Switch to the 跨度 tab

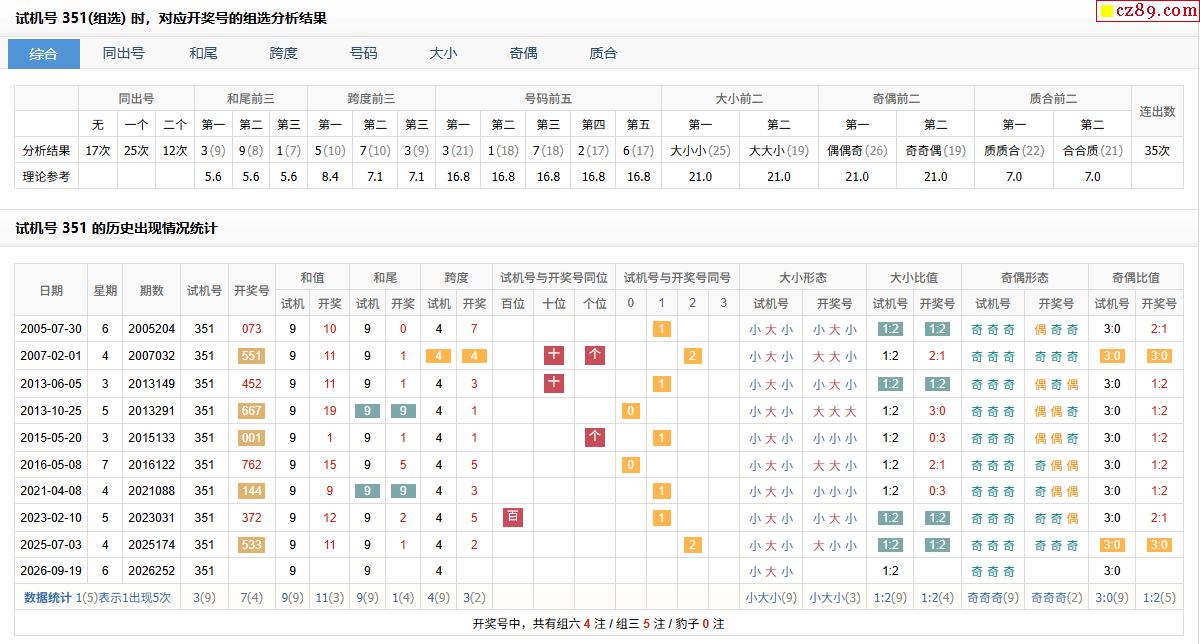pos(284,54)
